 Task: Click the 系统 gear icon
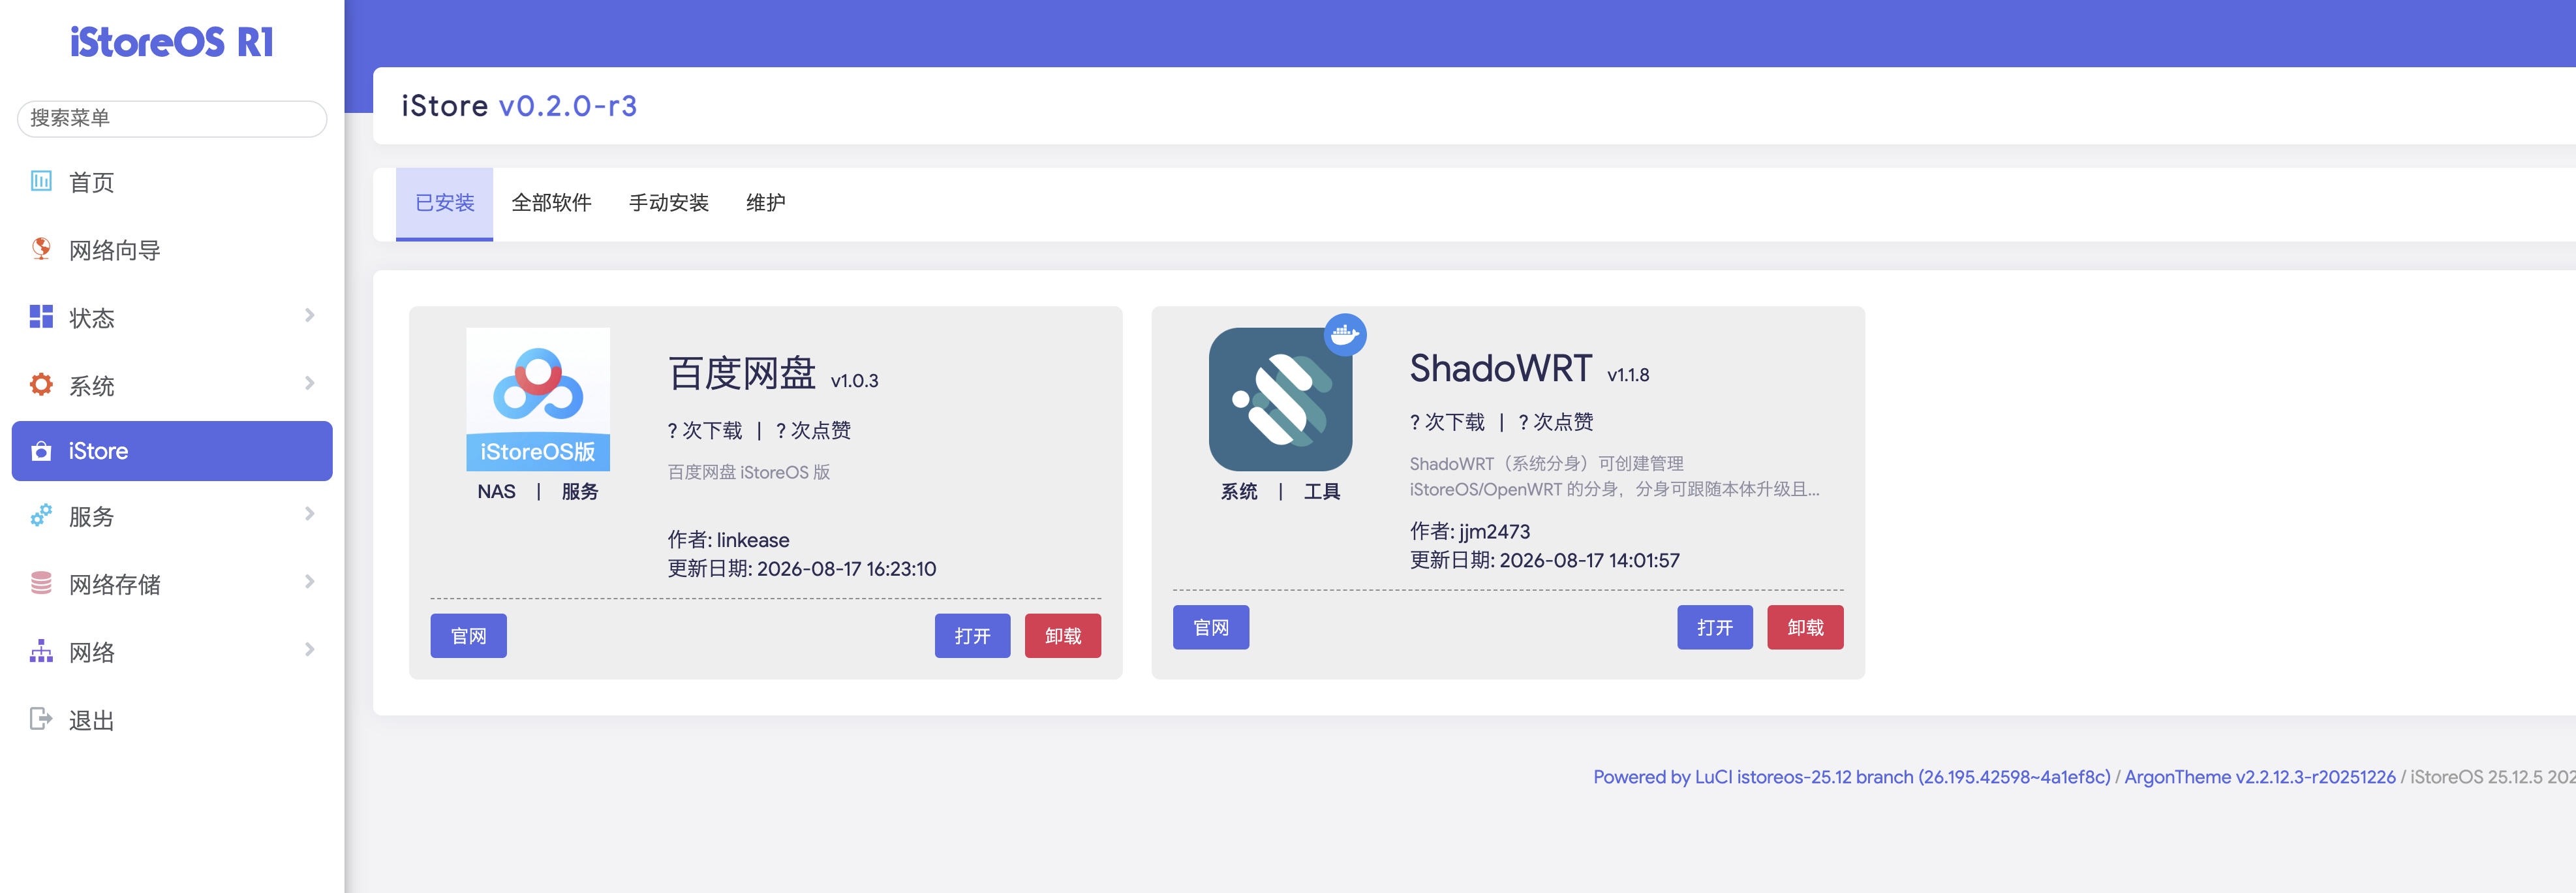[41, 385]
